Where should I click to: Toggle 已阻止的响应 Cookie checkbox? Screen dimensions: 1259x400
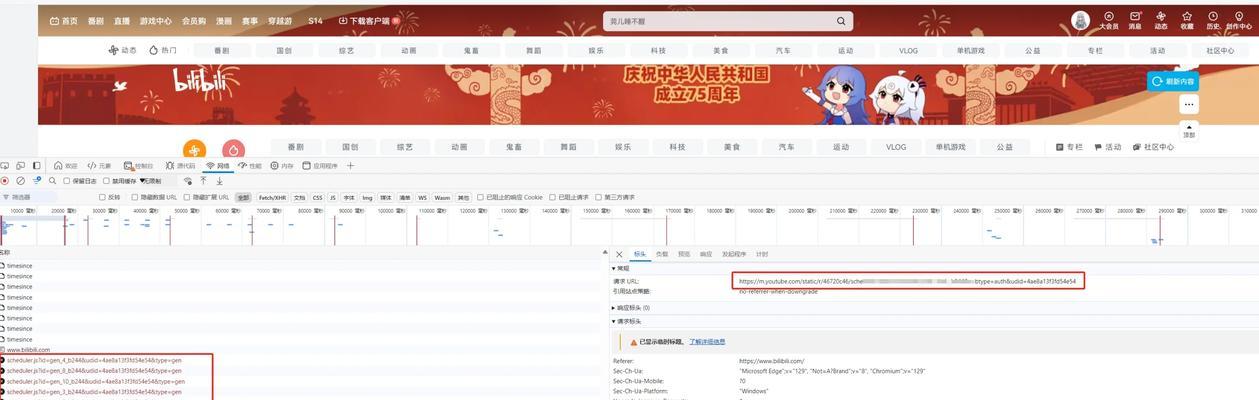click(x=480, y=197)
